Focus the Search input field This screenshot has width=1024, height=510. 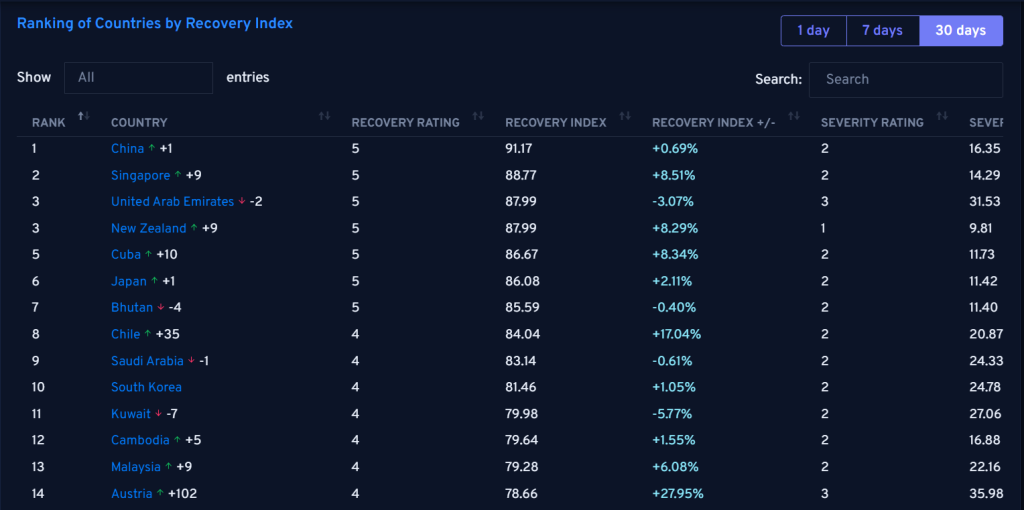(x=906, y=80)
